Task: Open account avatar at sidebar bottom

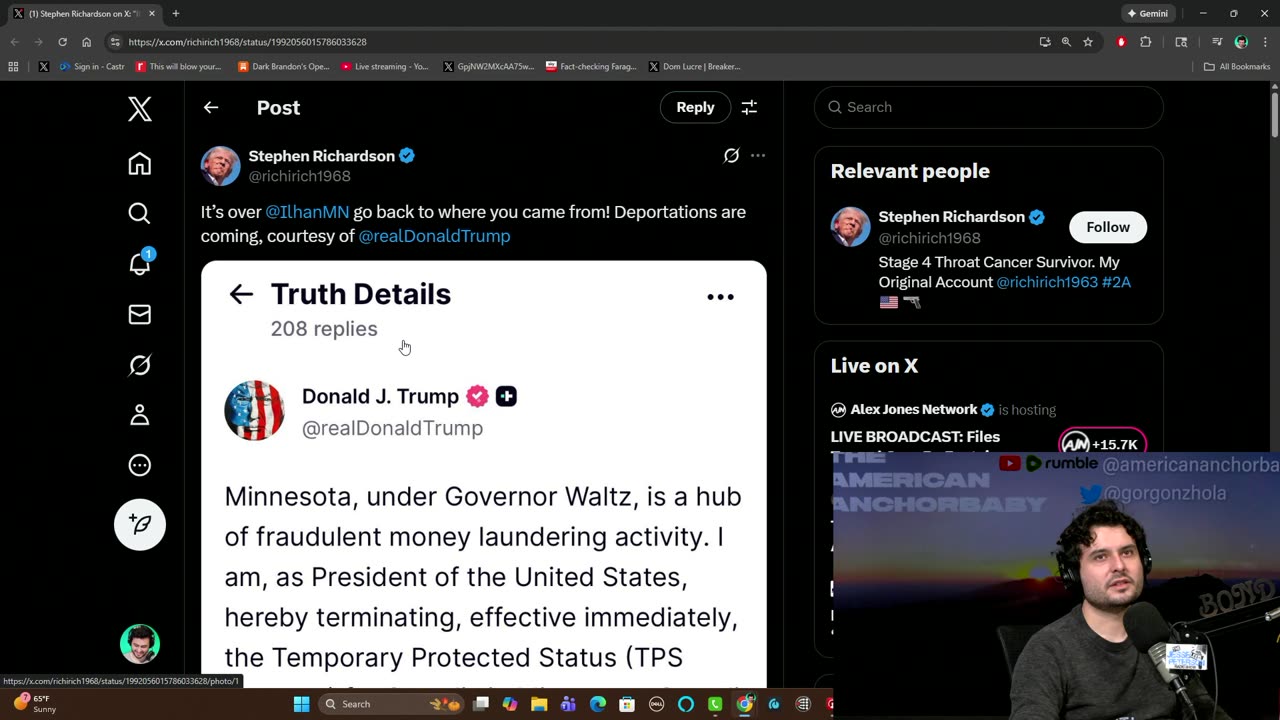Action: pyautogui.click(x=140, y=644)
